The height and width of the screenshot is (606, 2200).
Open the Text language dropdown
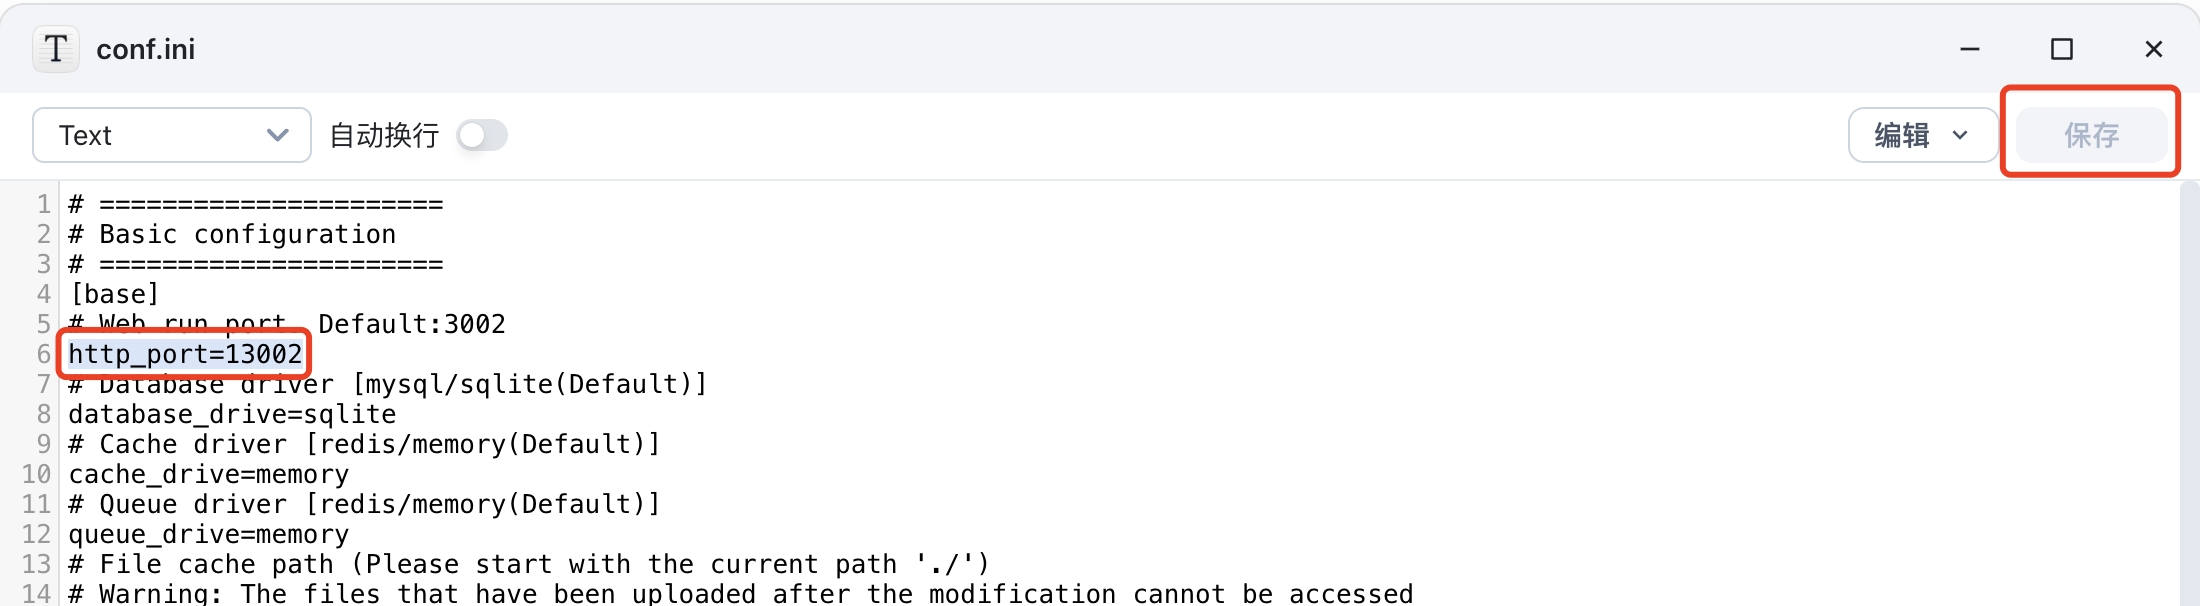pyautogui.click(x=172, y=135)
